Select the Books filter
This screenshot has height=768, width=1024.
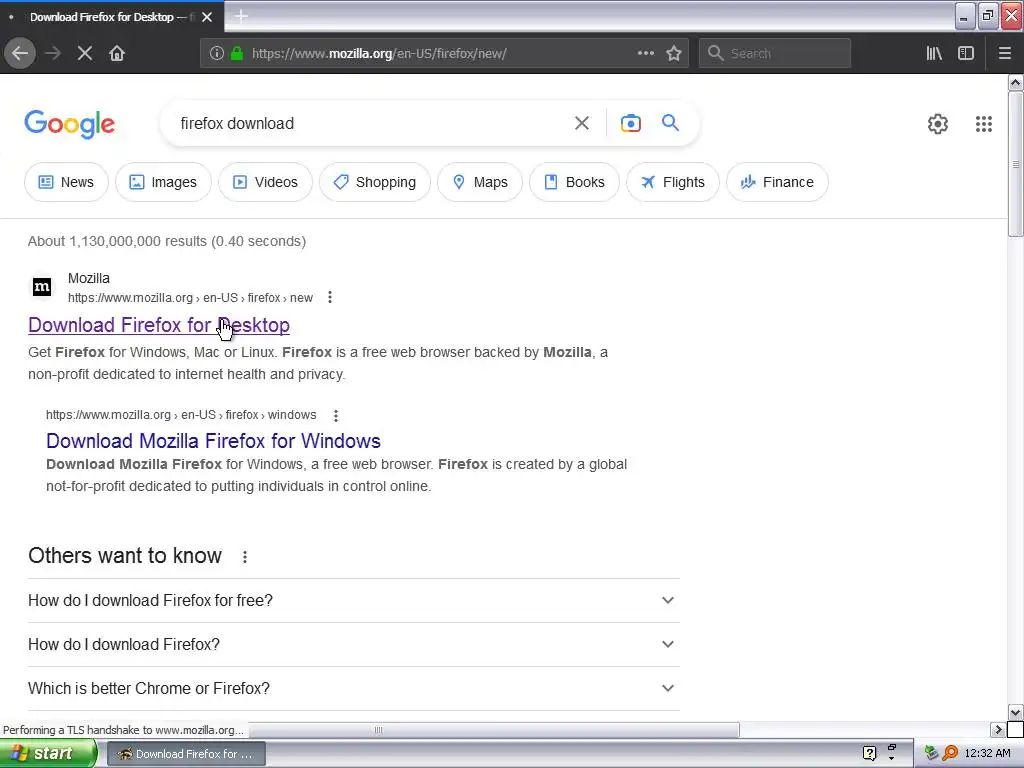(x=574, y=182)
